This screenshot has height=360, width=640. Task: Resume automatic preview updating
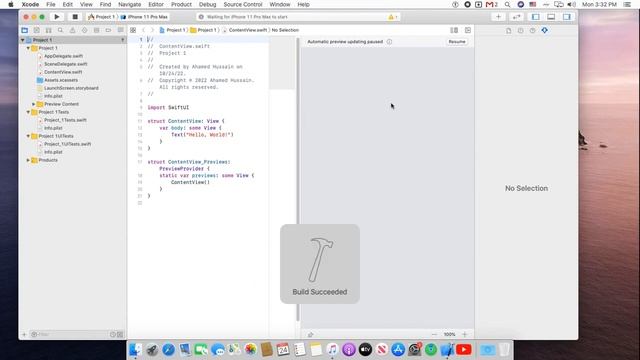(x=457, y=42)
